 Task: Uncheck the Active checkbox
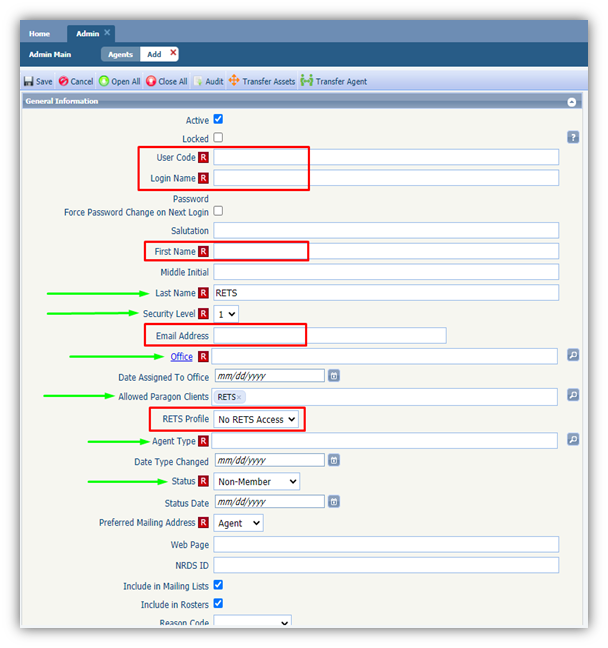[x=218, y=119]
